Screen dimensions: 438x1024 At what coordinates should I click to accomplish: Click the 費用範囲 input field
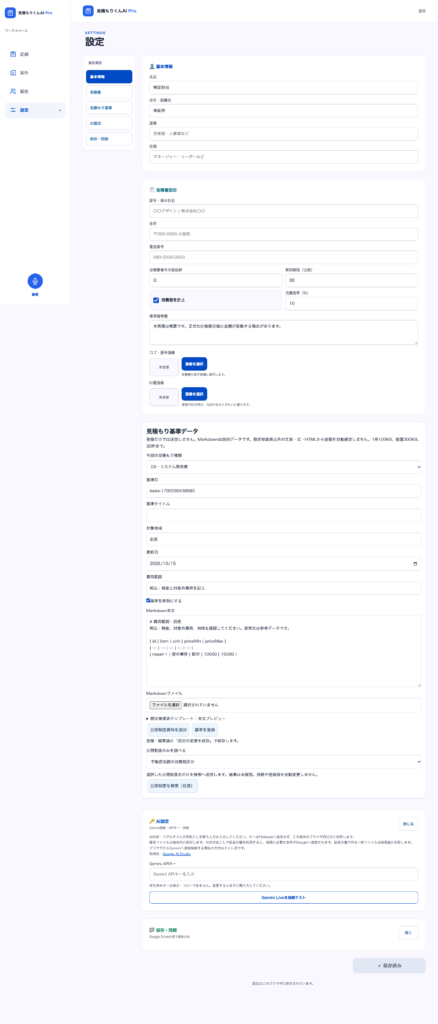tap(283, 588)
